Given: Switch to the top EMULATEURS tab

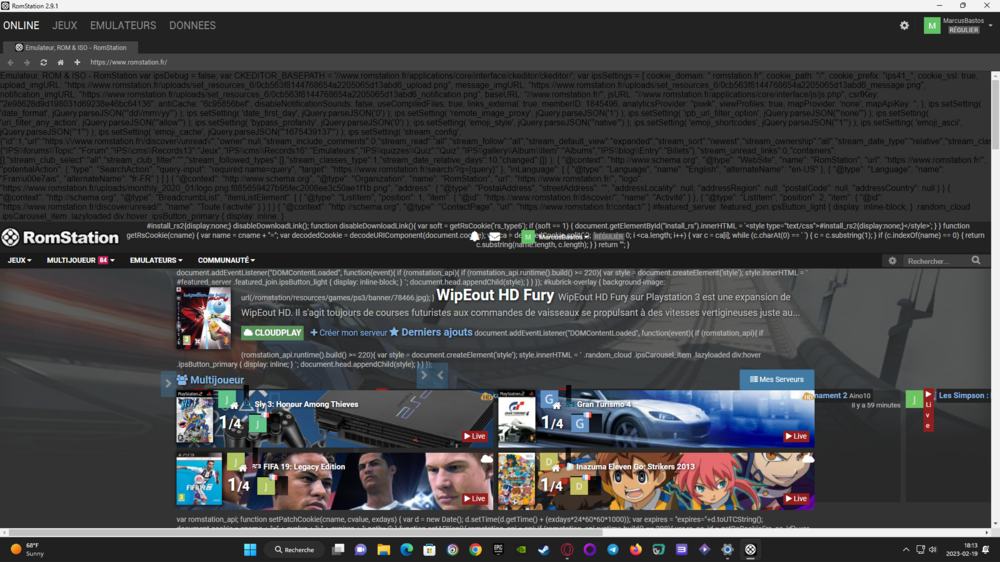Looking at the screenshot, I should [x=123, y=25].
